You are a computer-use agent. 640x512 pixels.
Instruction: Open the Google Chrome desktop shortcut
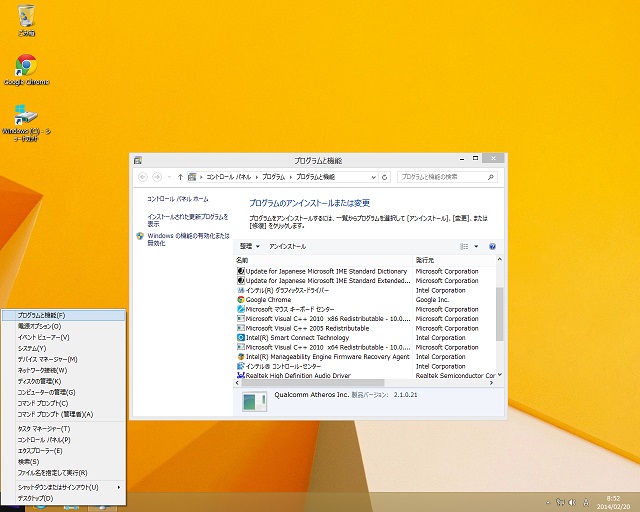pos(26,67)
